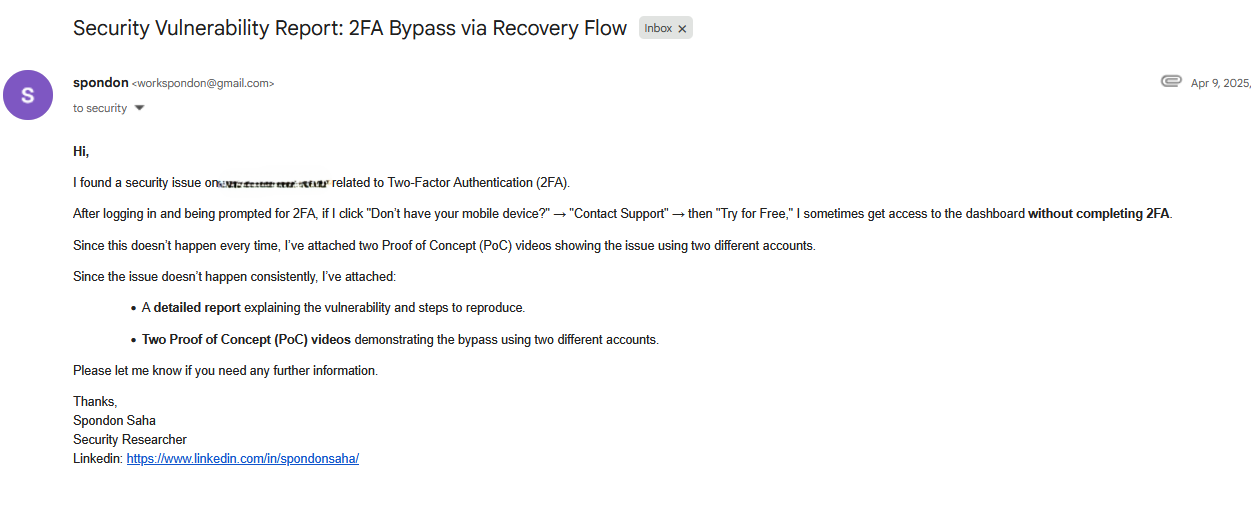
Task: Click the workspondon@gmail.com email address
Action: [203, 84]
